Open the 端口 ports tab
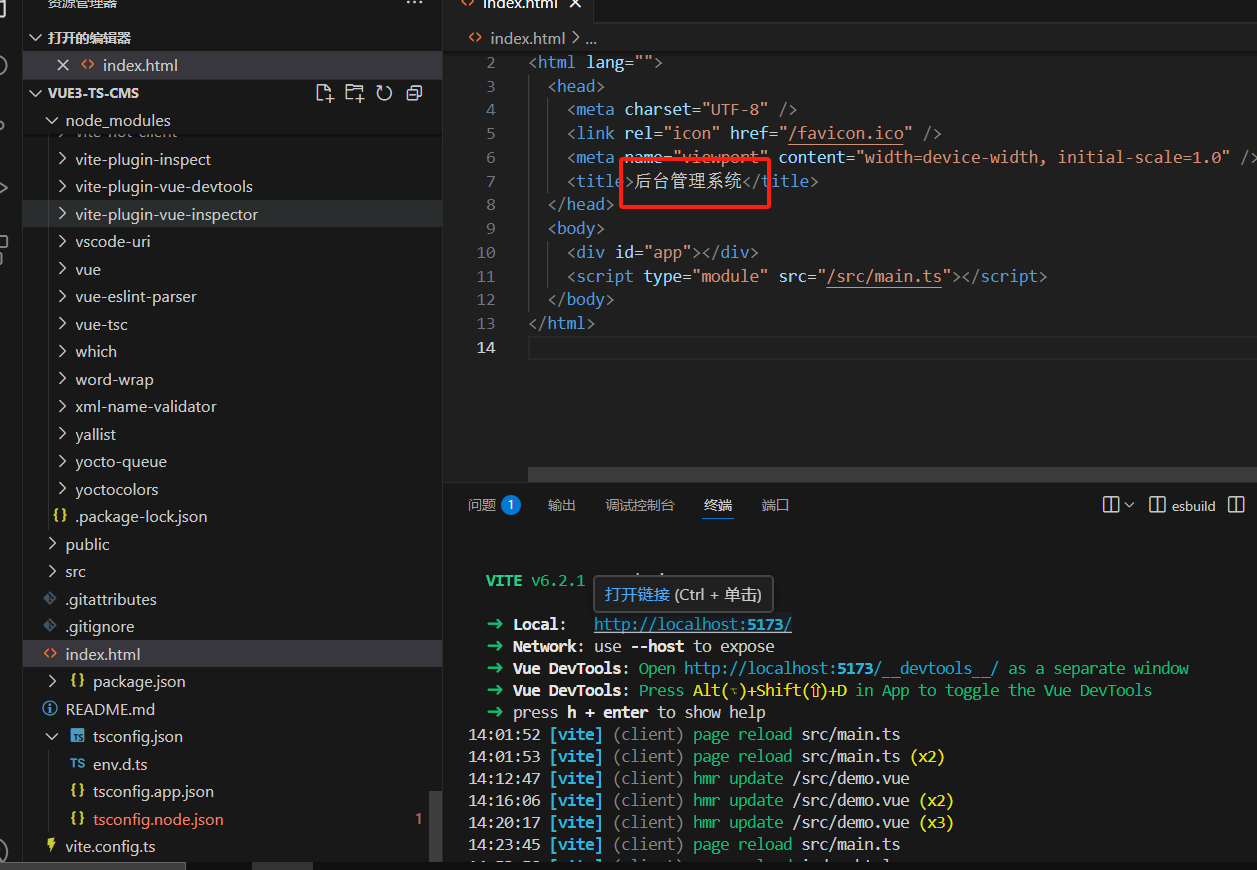Viewport: 1257px width, 870px height. pos(775,505)
